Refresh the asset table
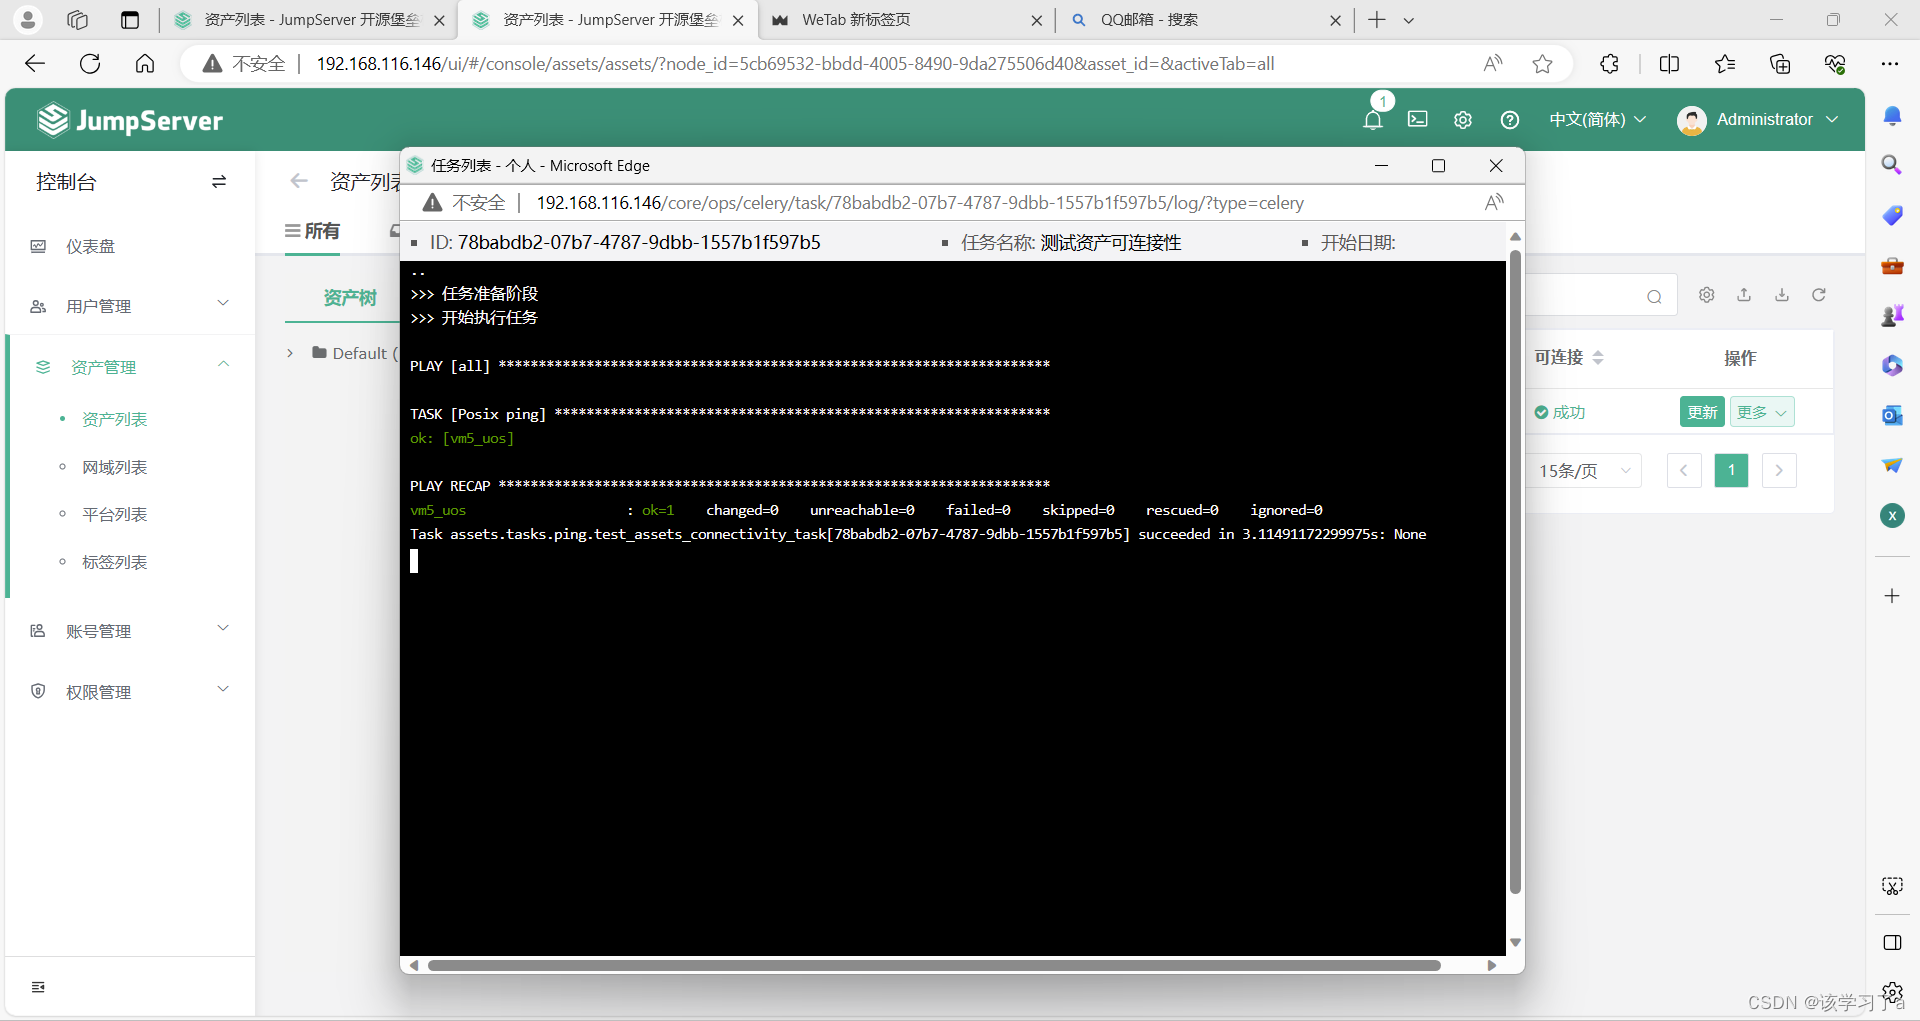Image resolution: width=1920 pixels, height=1021 pixels. pos(1819,295)
